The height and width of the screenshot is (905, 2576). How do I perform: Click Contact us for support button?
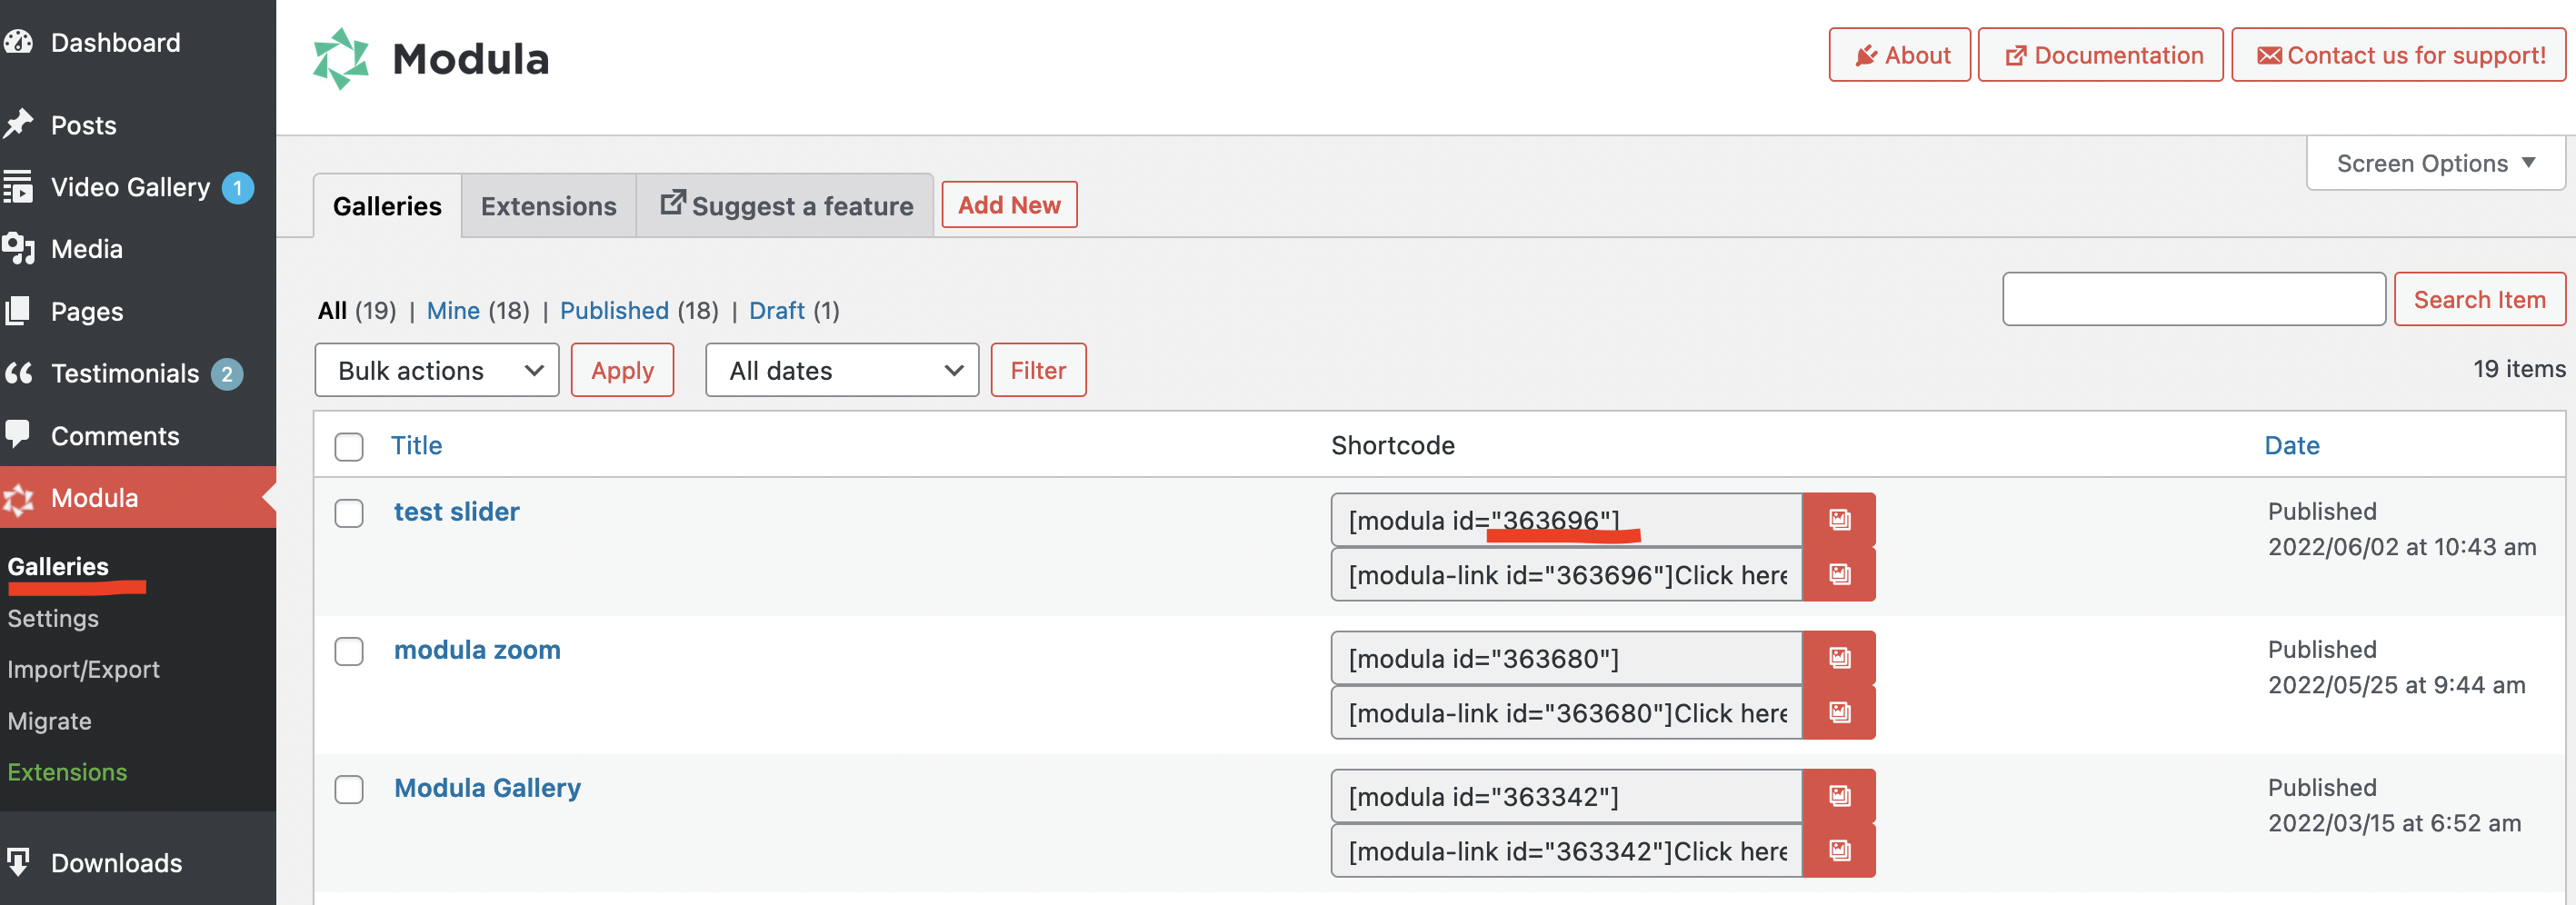pyautogui.click(x=2398, y=55)
